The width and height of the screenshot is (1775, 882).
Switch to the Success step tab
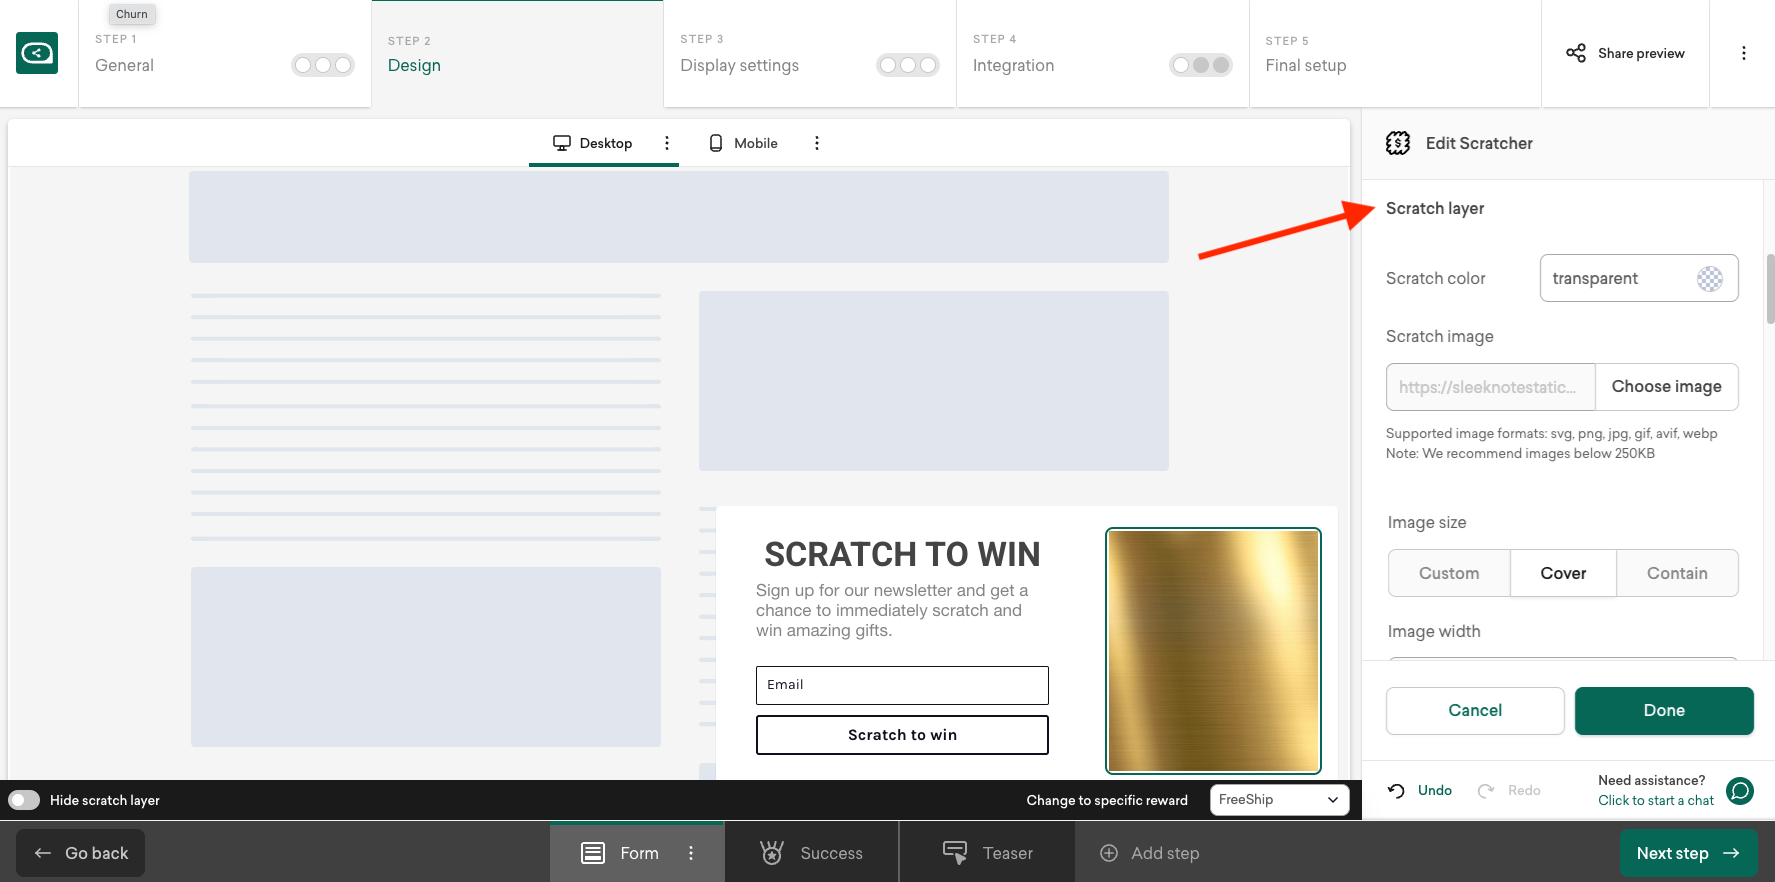[812, 853]
